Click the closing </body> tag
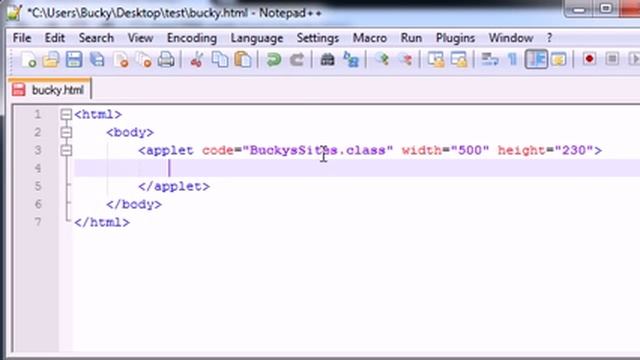 click(x=134, y=204)
